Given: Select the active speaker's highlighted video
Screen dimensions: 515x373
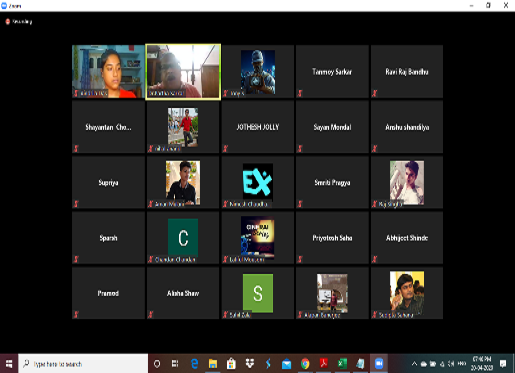Looking at the screenshot, I should [183, 72].
